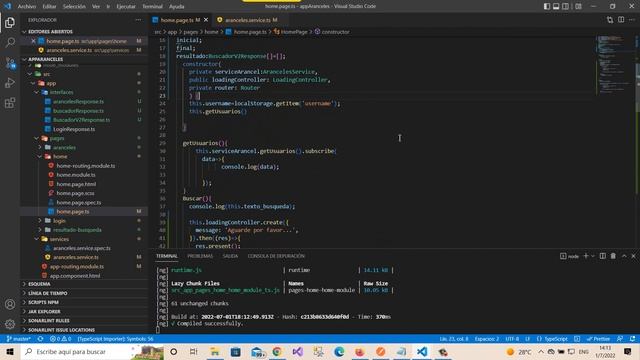Screen dimensions: 640x360
Task: Open home.module.ts file
Action: (76, 175)
